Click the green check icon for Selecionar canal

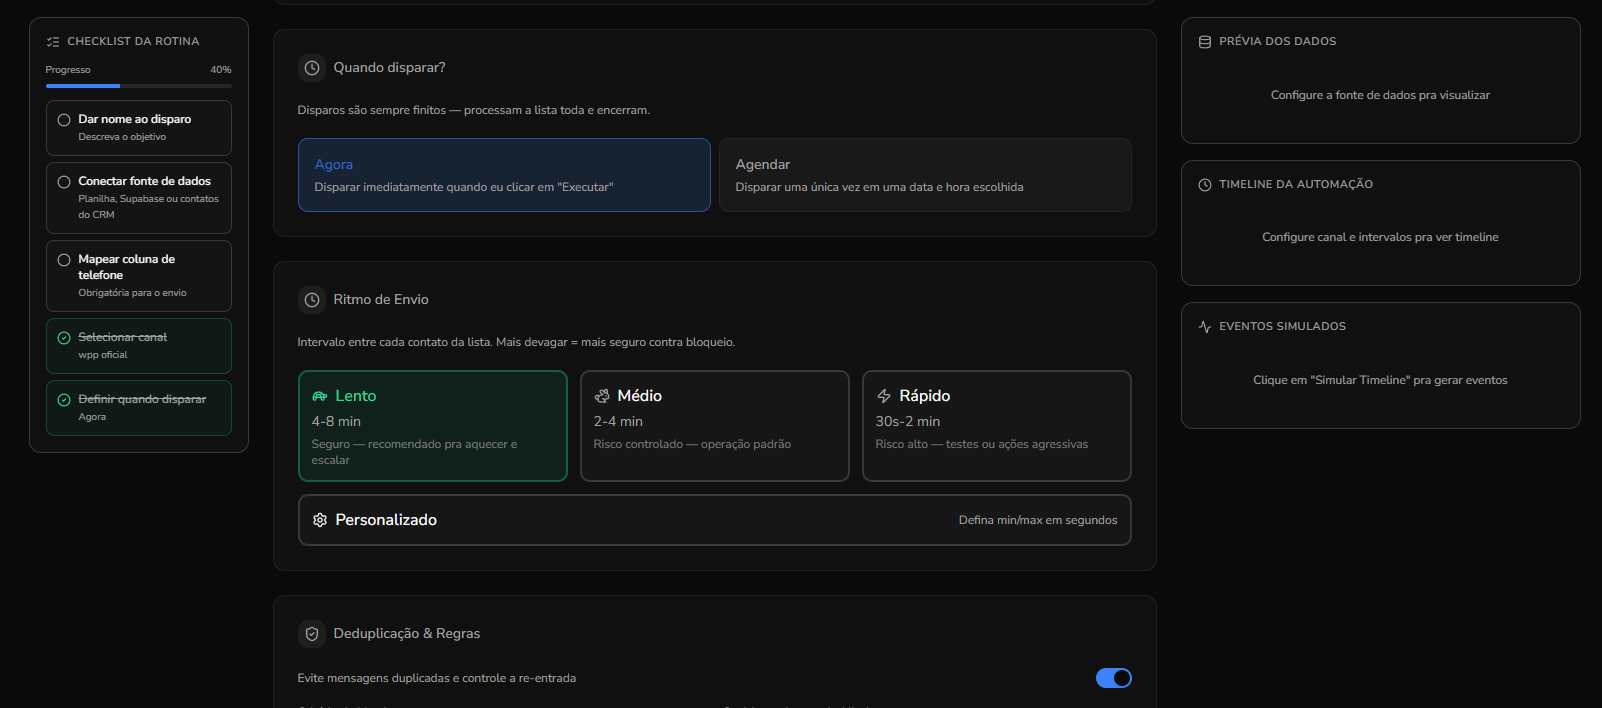(x=64, y=338)
